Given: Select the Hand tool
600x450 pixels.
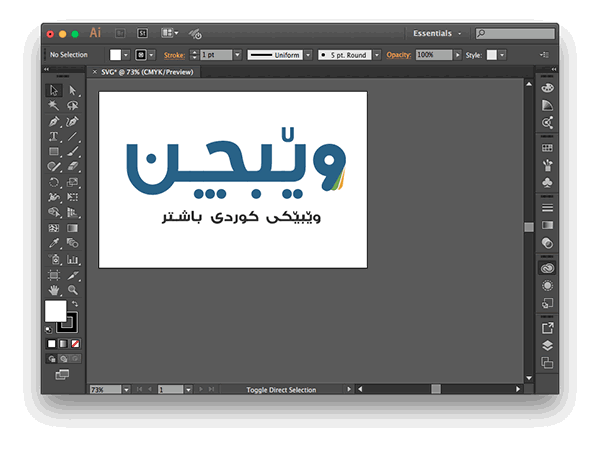Looking at the screenshot, I should point(54,290).
